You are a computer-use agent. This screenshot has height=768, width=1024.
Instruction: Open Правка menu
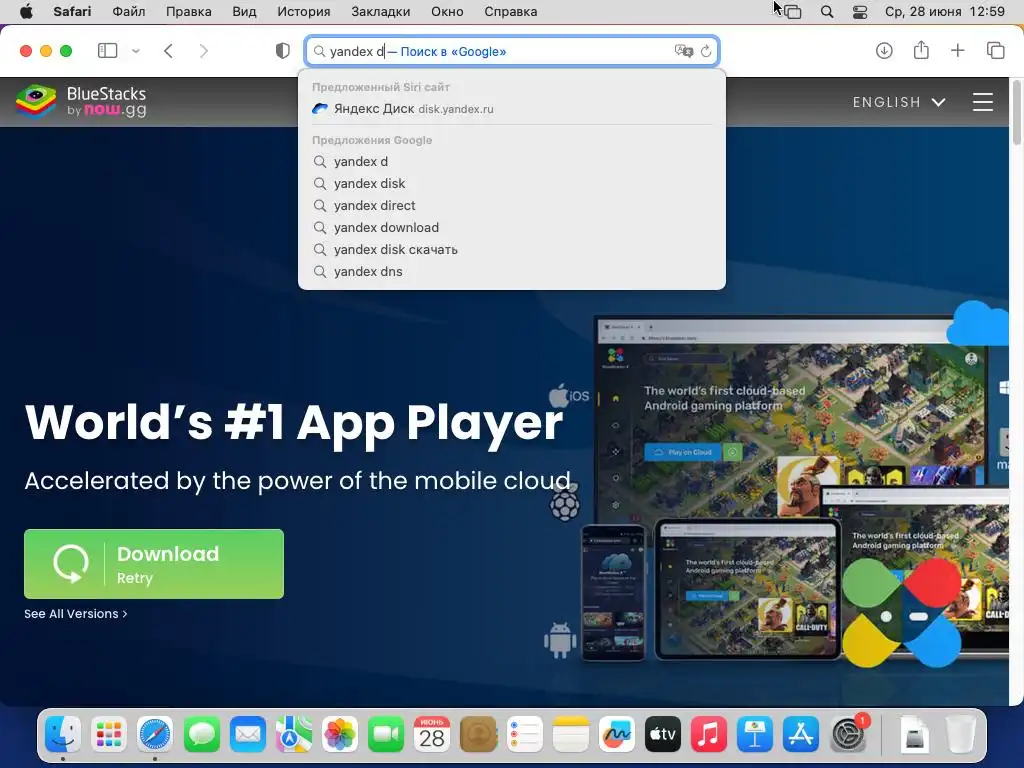pyautogui.click(x=189, y=12)
